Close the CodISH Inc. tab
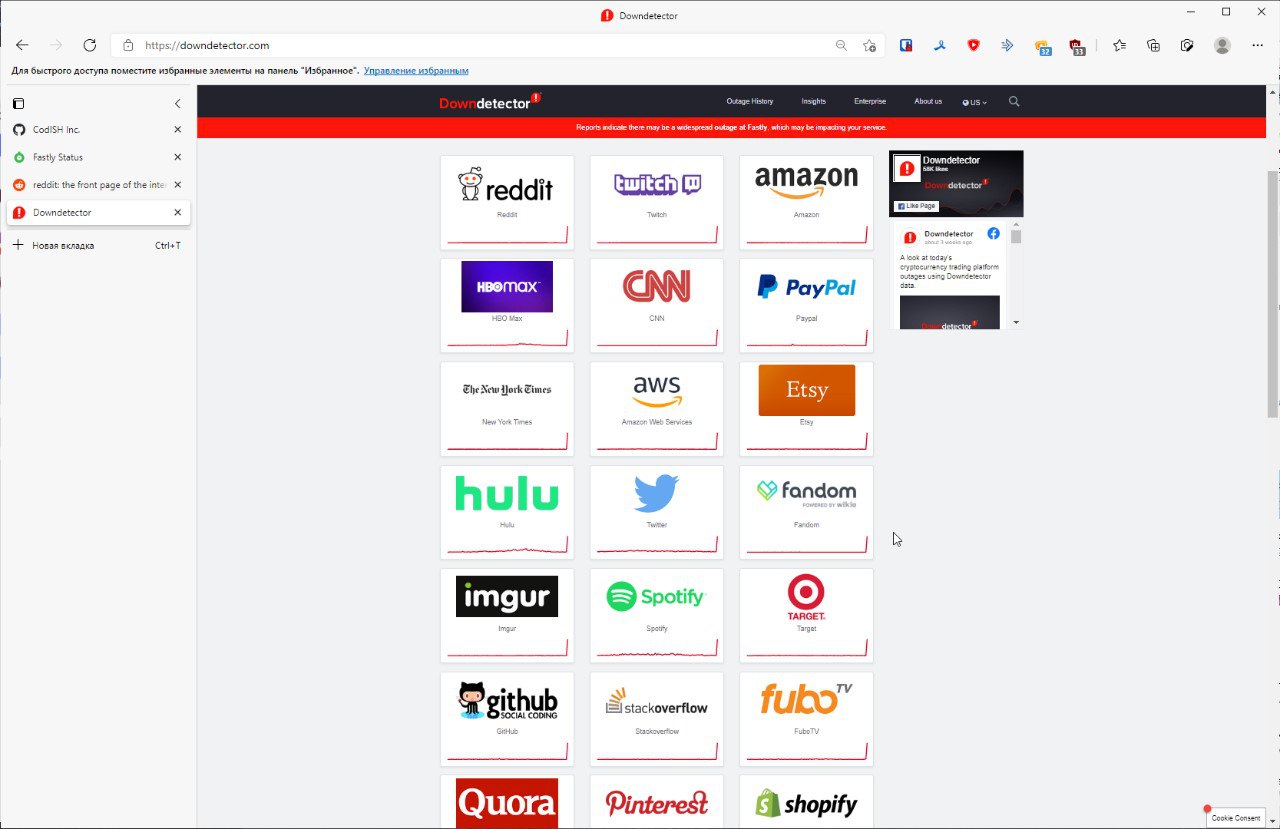Screen dimensions: 1280x829 coord(178,130)
